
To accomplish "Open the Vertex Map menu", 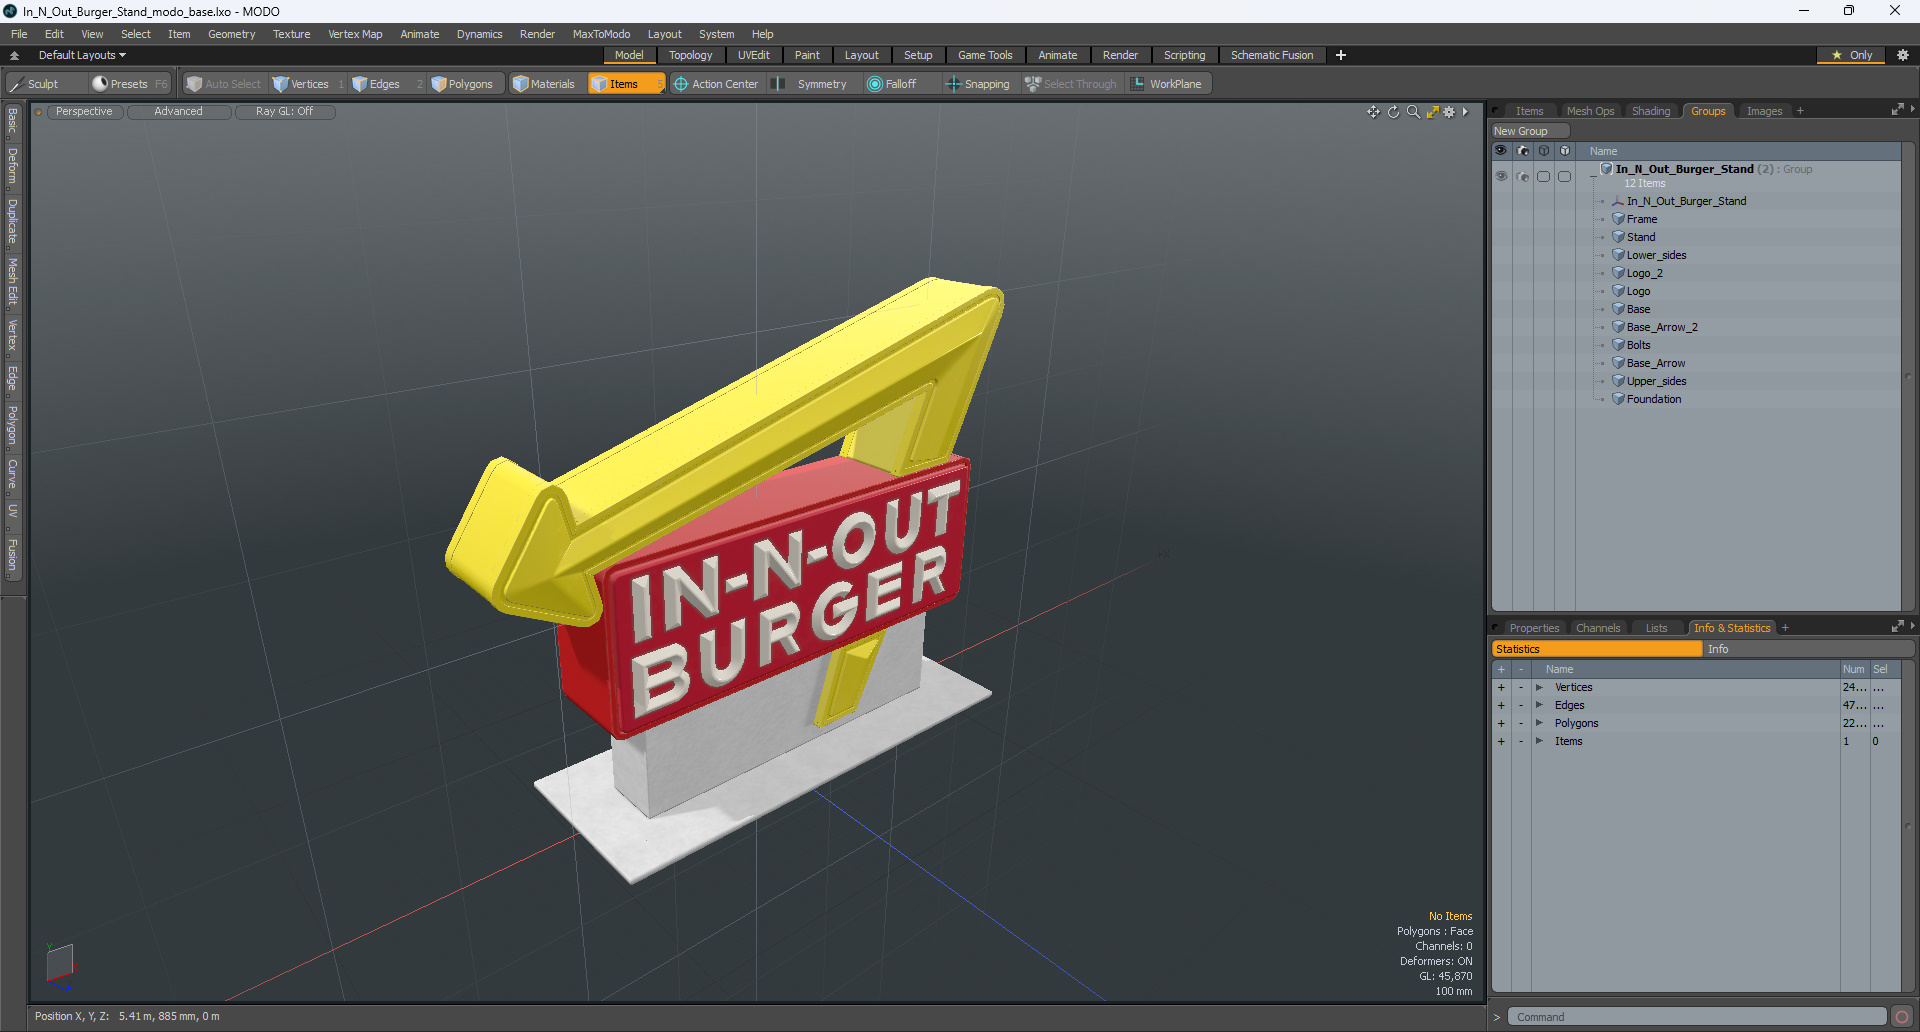I will tap(355, 34).
